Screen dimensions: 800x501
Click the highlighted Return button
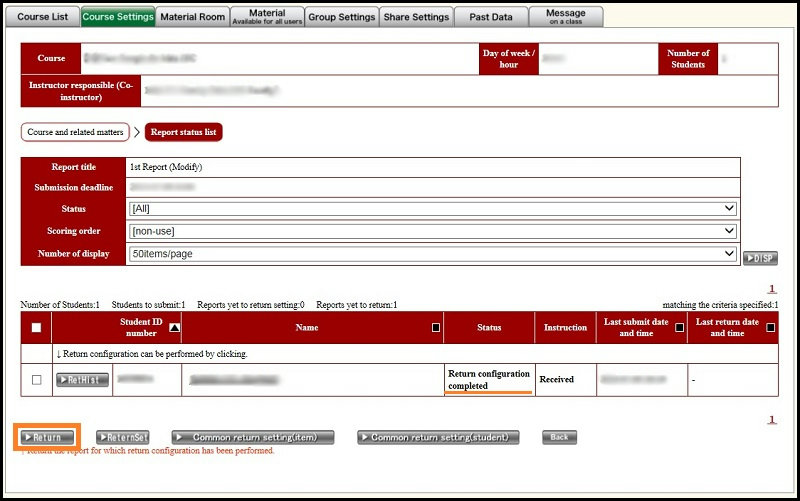coord(47,437)
